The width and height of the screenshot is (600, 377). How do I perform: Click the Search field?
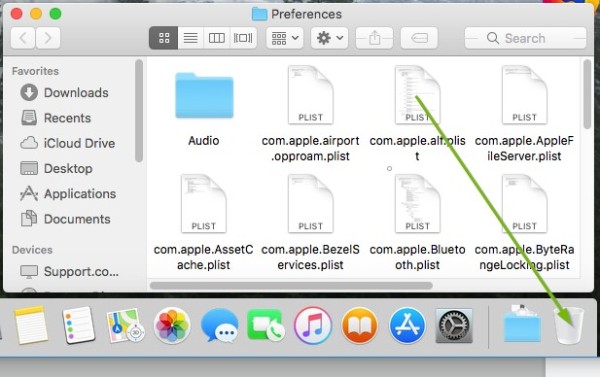point(525,38)
